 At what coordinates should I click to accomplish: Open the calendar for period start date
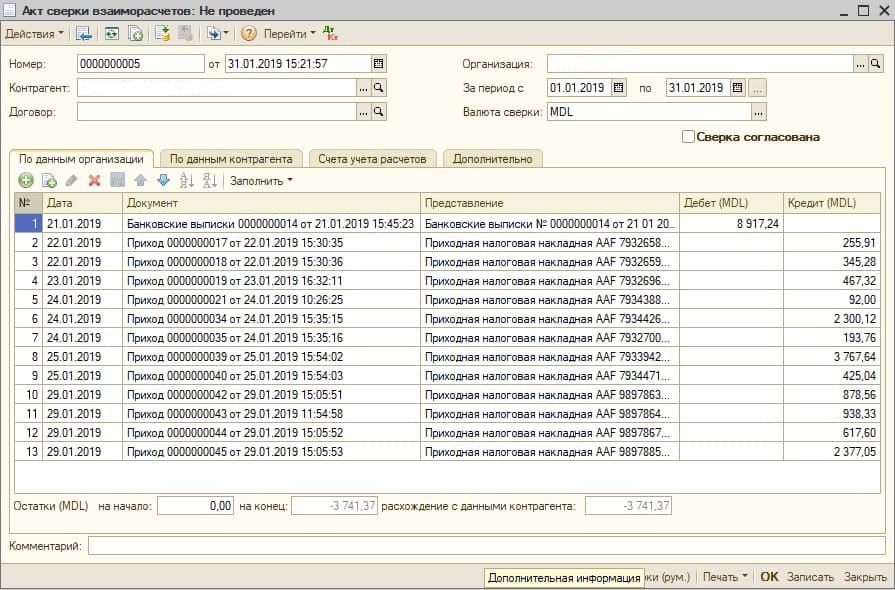(619, 88)
